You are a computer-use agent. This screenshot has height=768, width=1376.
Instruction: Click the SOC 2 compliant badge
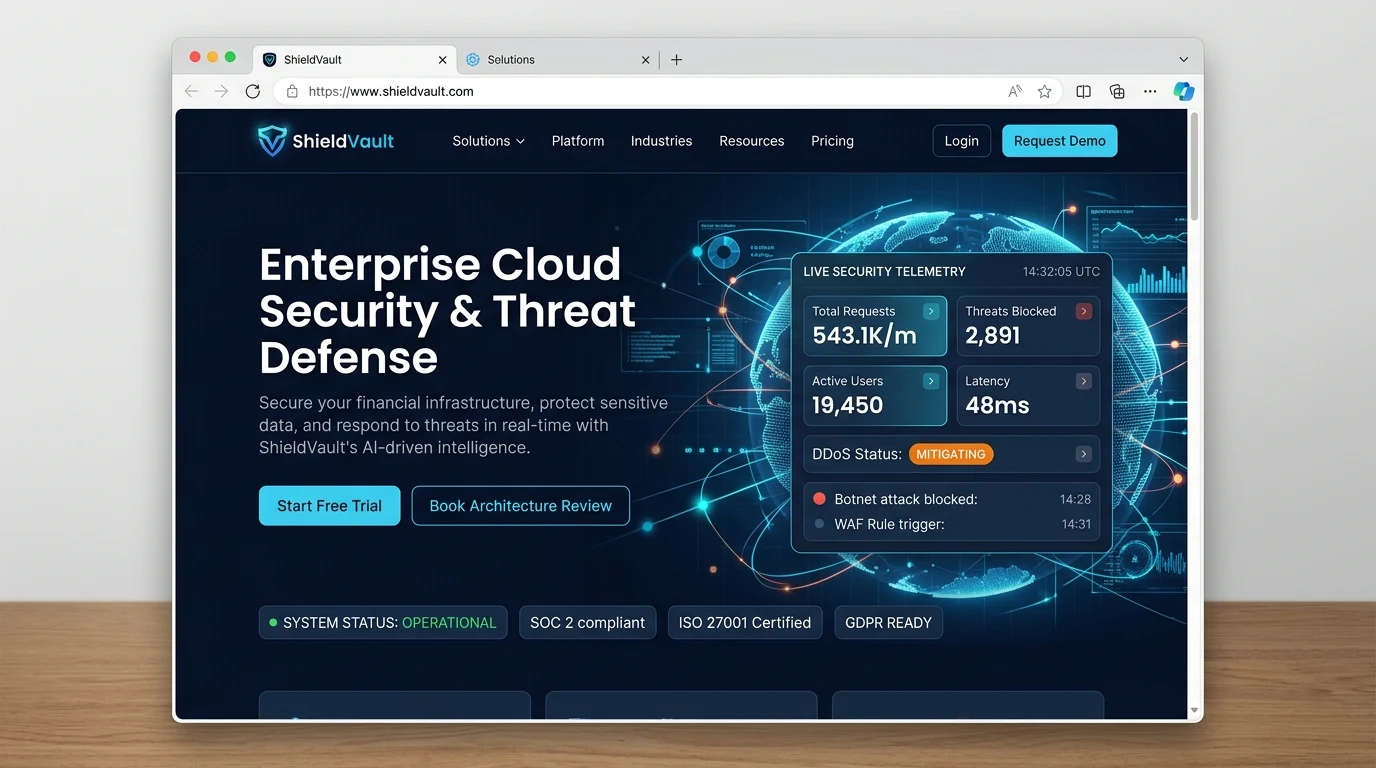[x=588, y=622]
